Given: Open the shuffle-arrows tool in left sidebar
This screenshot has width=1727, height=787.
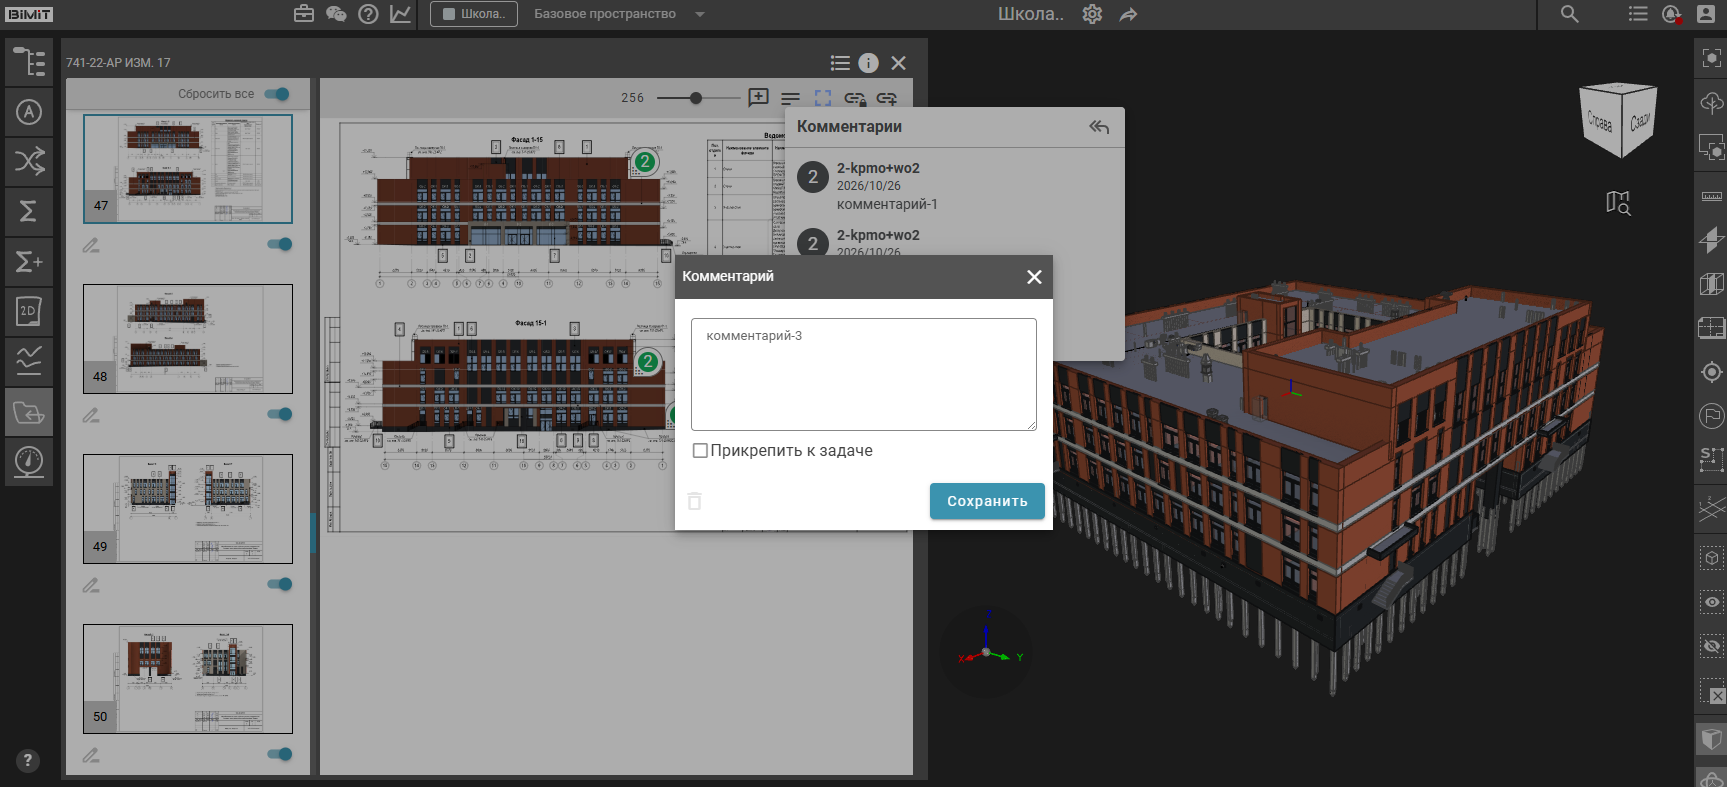Looking at the screenshot, I should tap(29, 161).
